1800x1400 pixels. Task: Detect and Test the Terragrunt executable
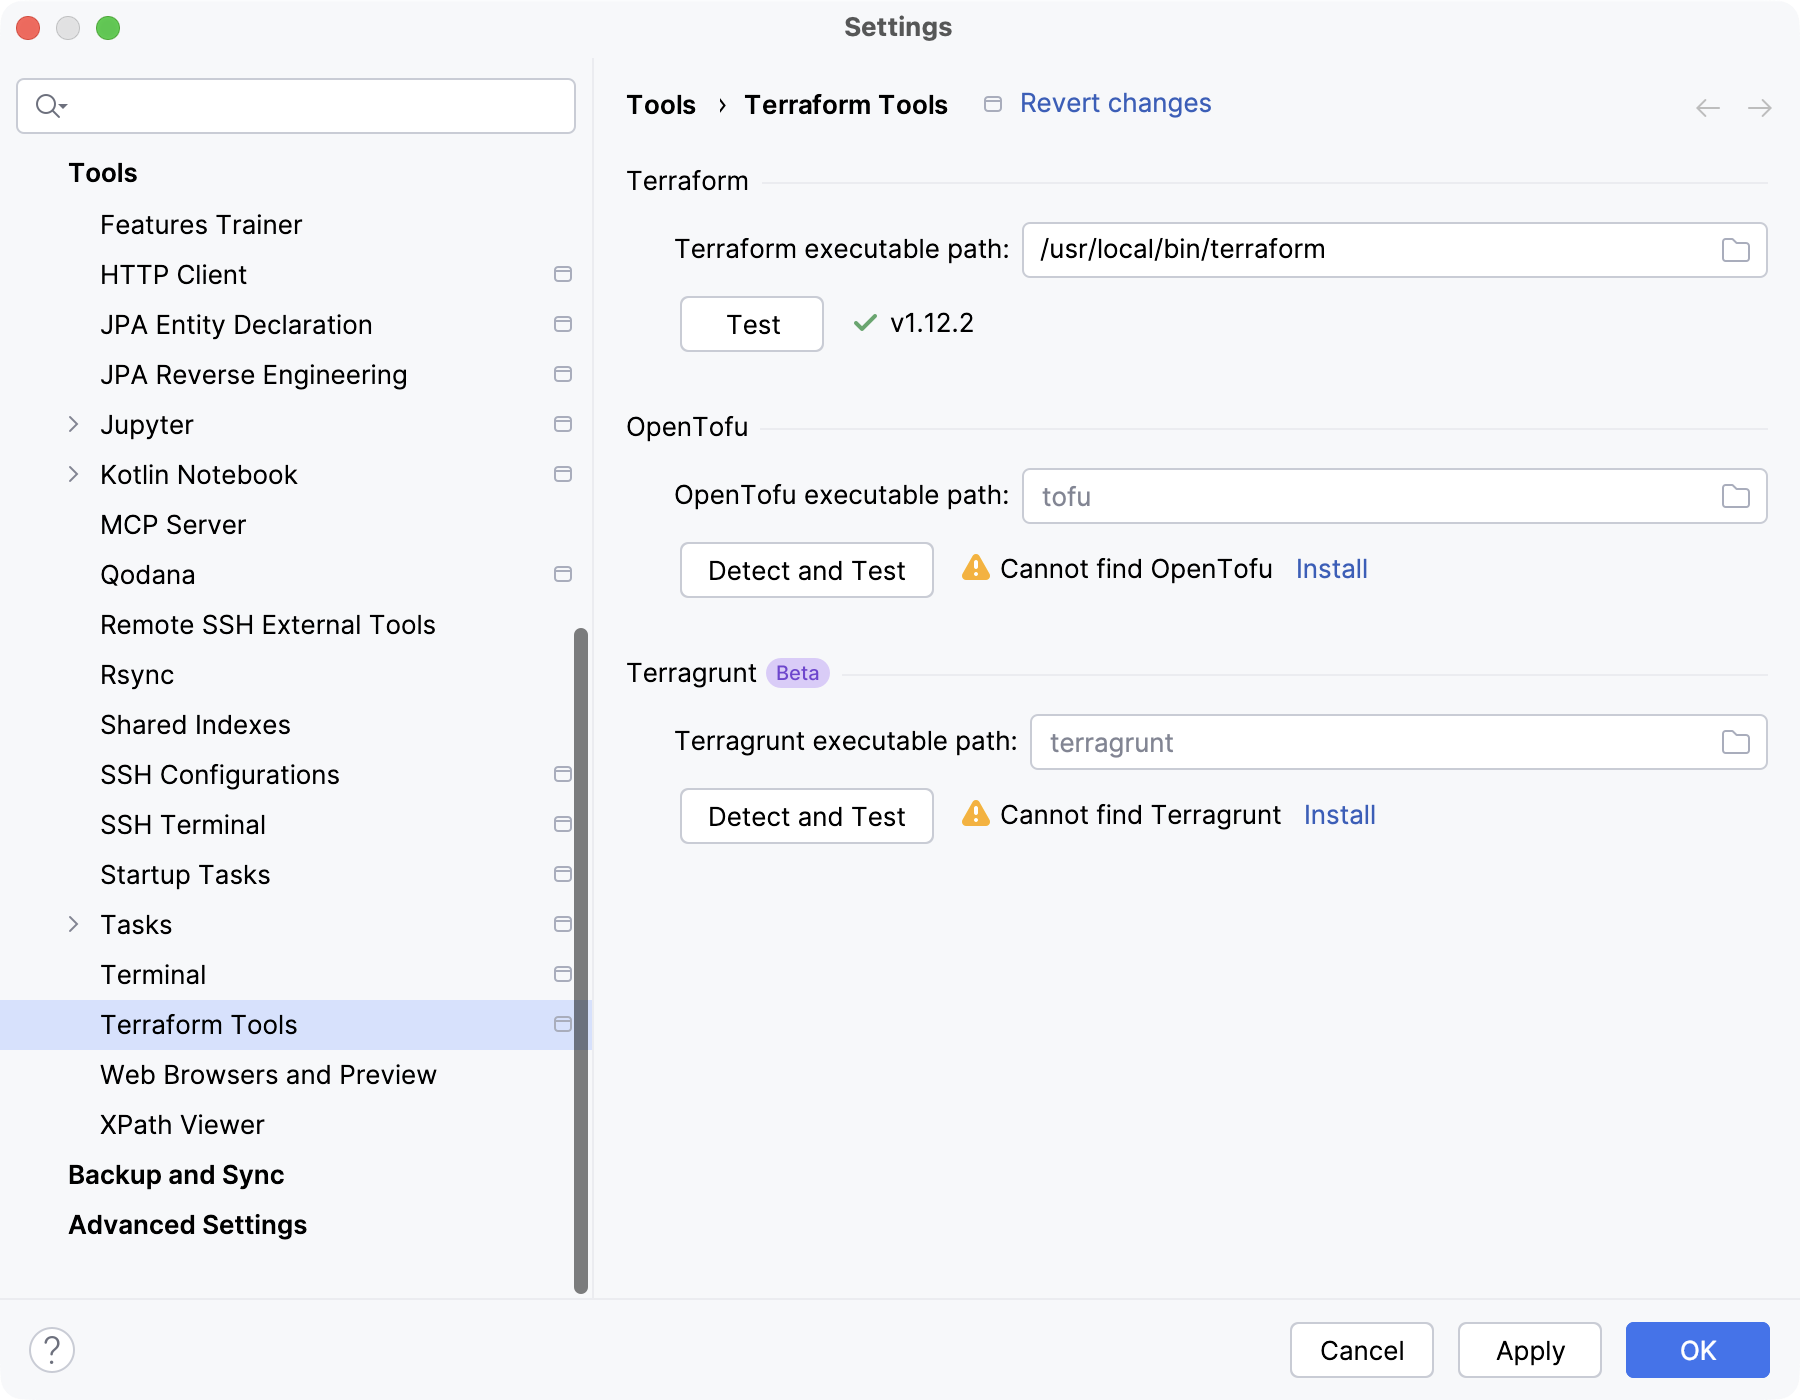click(806, 816)
